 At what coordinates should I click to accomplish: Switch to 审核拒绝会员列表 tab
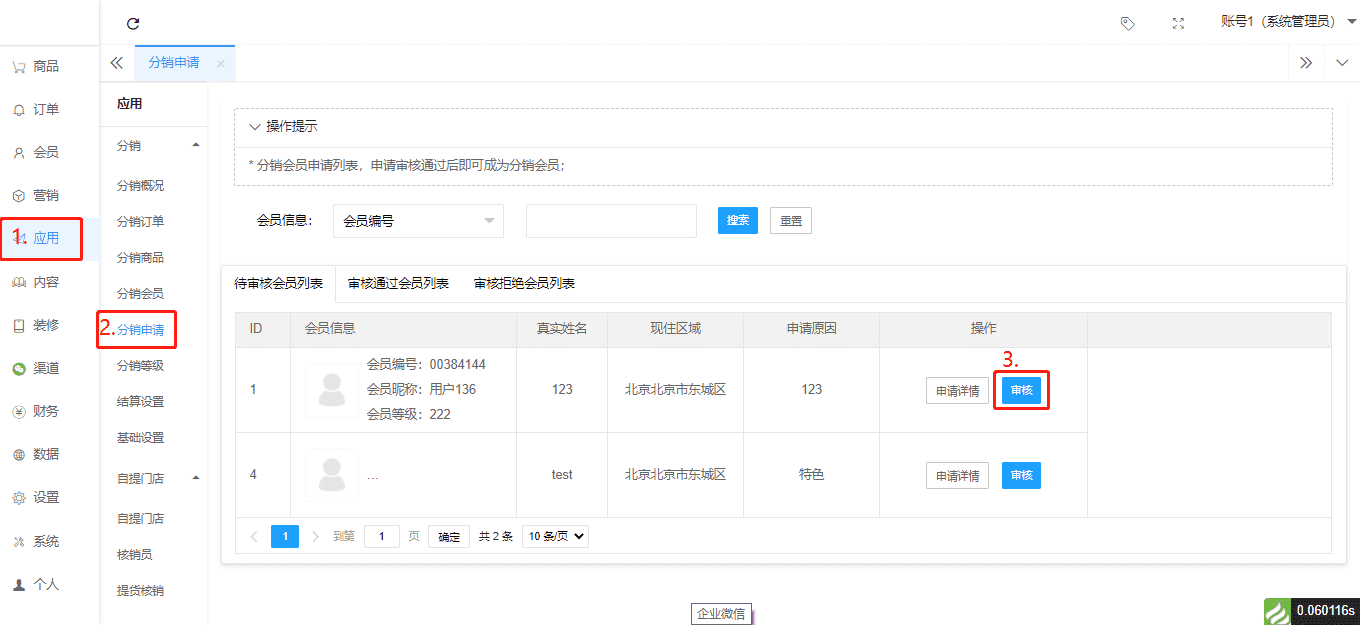[x=524, y=283]
